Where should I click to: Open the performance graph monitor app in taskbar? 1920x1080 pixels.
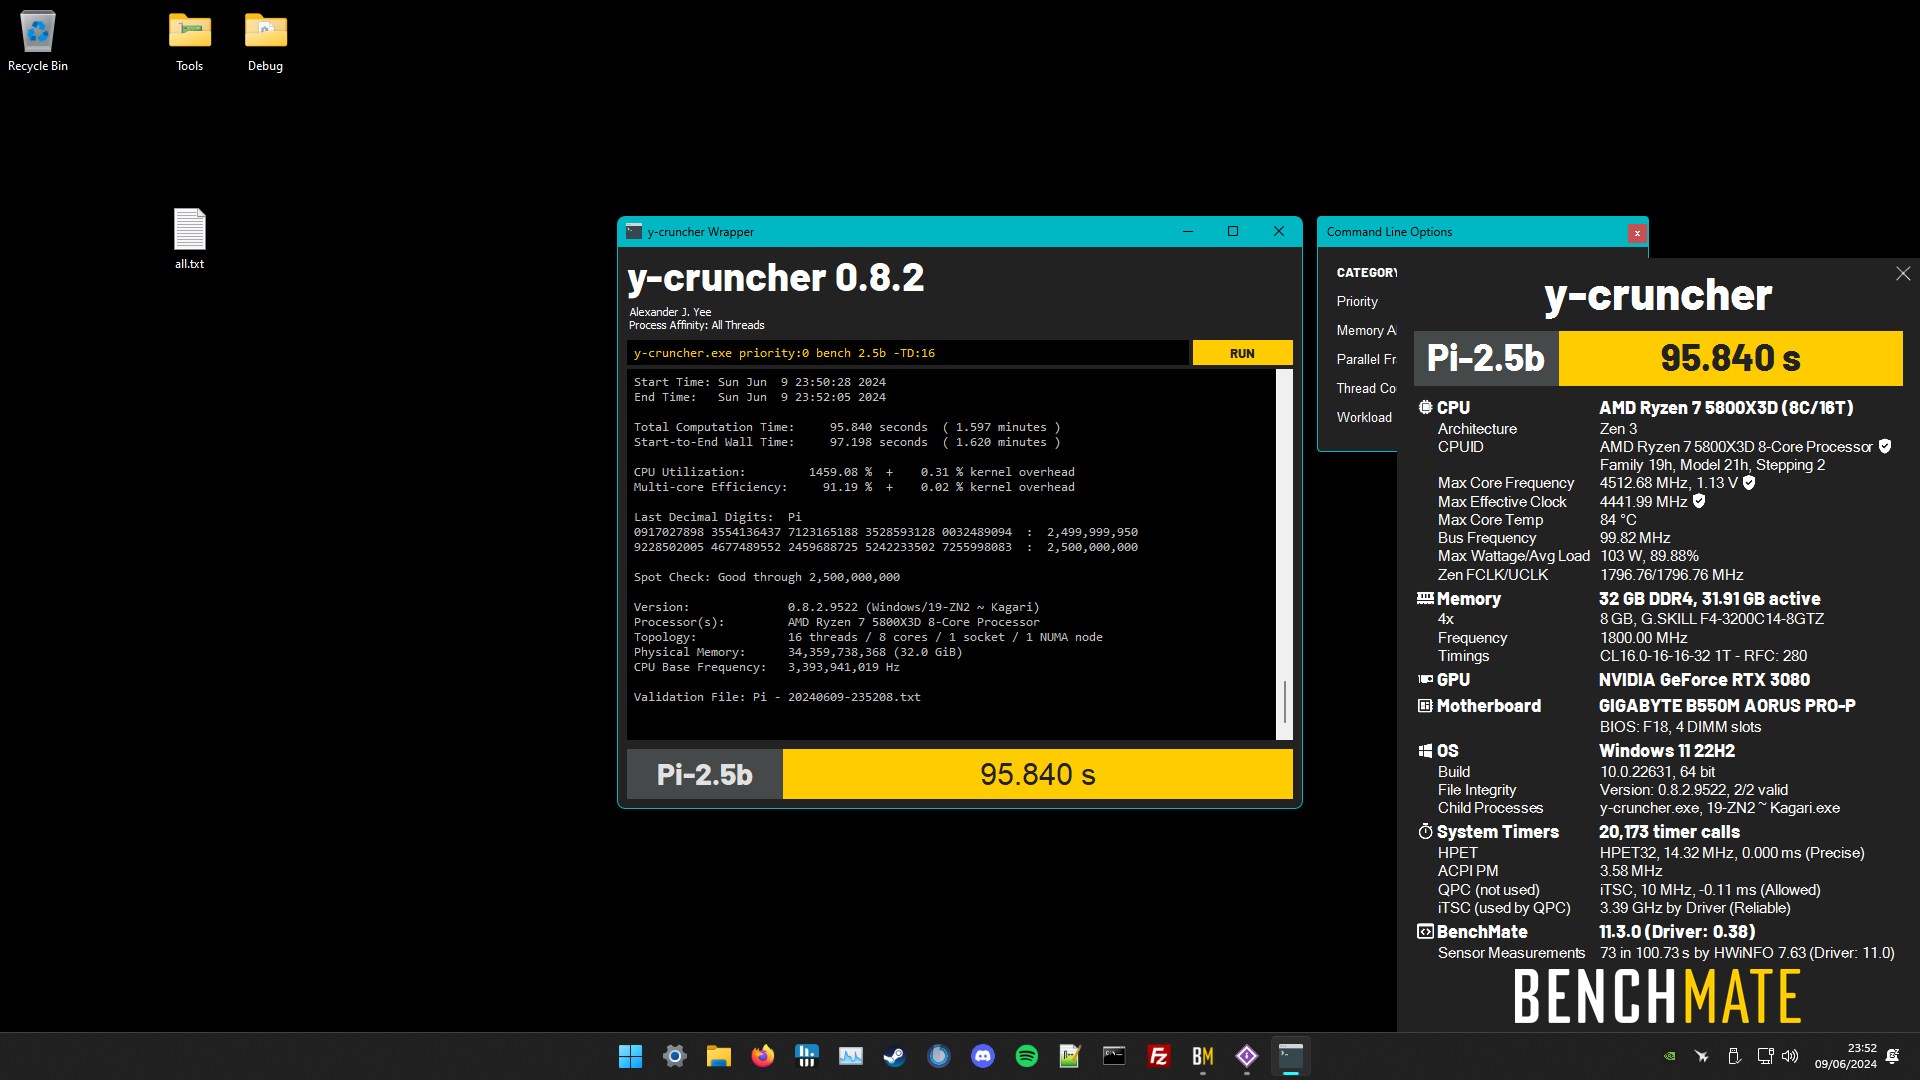point(851,1056)
